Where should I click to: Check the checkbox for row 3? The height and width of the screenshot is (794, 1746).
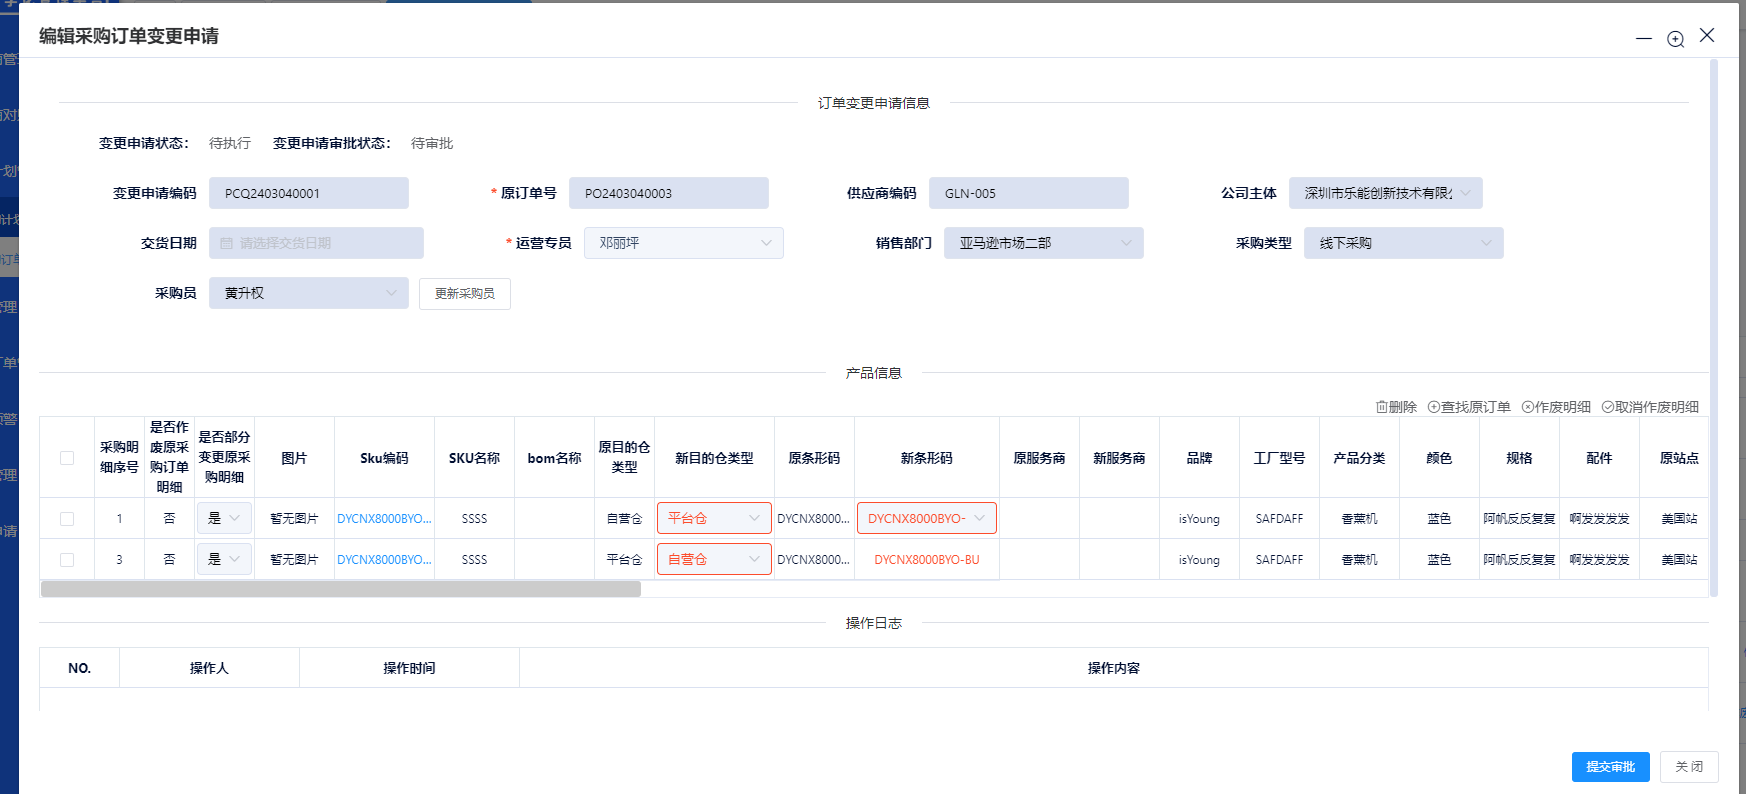67,560
